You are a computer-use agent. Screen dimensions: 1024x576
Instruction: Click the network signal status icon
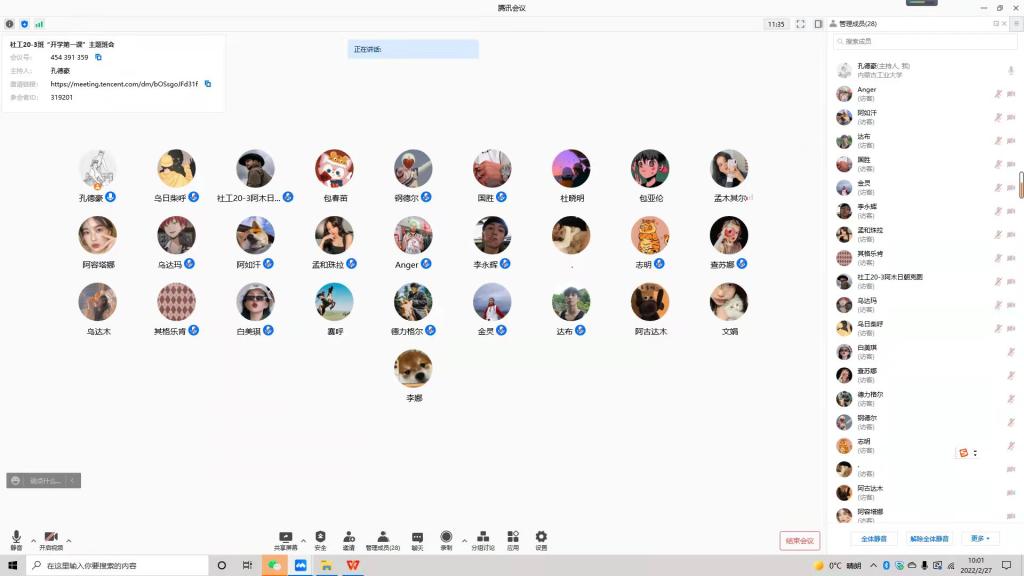pyautogui.click(x=39, y=24)
